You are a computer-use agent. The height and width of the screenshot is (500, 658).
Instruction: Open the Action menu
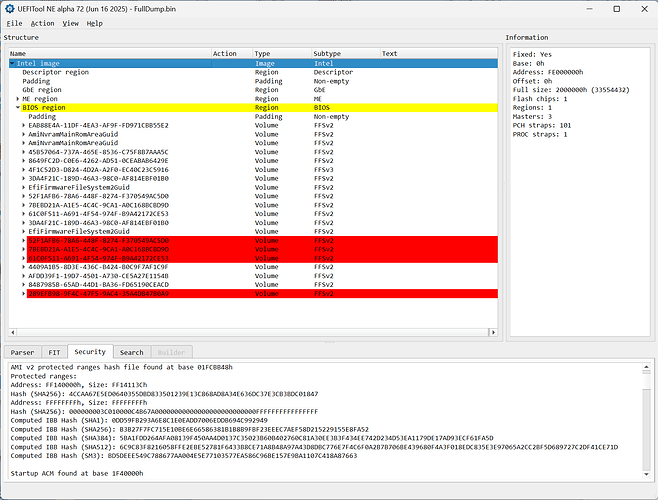coord(42,24)
